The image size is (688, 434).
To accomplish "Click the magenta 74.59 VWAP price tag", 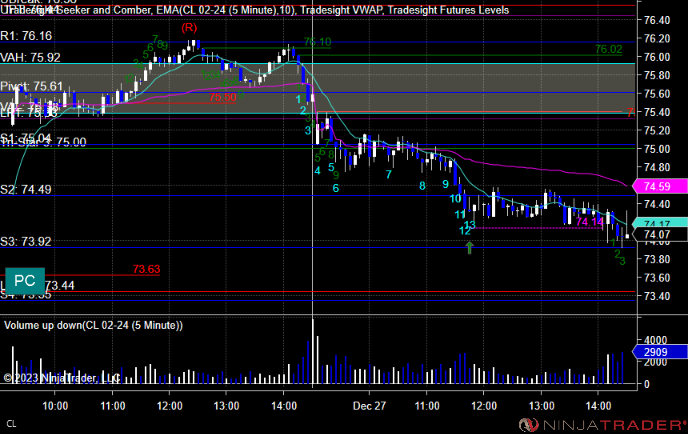I will (x=659, y=187).
